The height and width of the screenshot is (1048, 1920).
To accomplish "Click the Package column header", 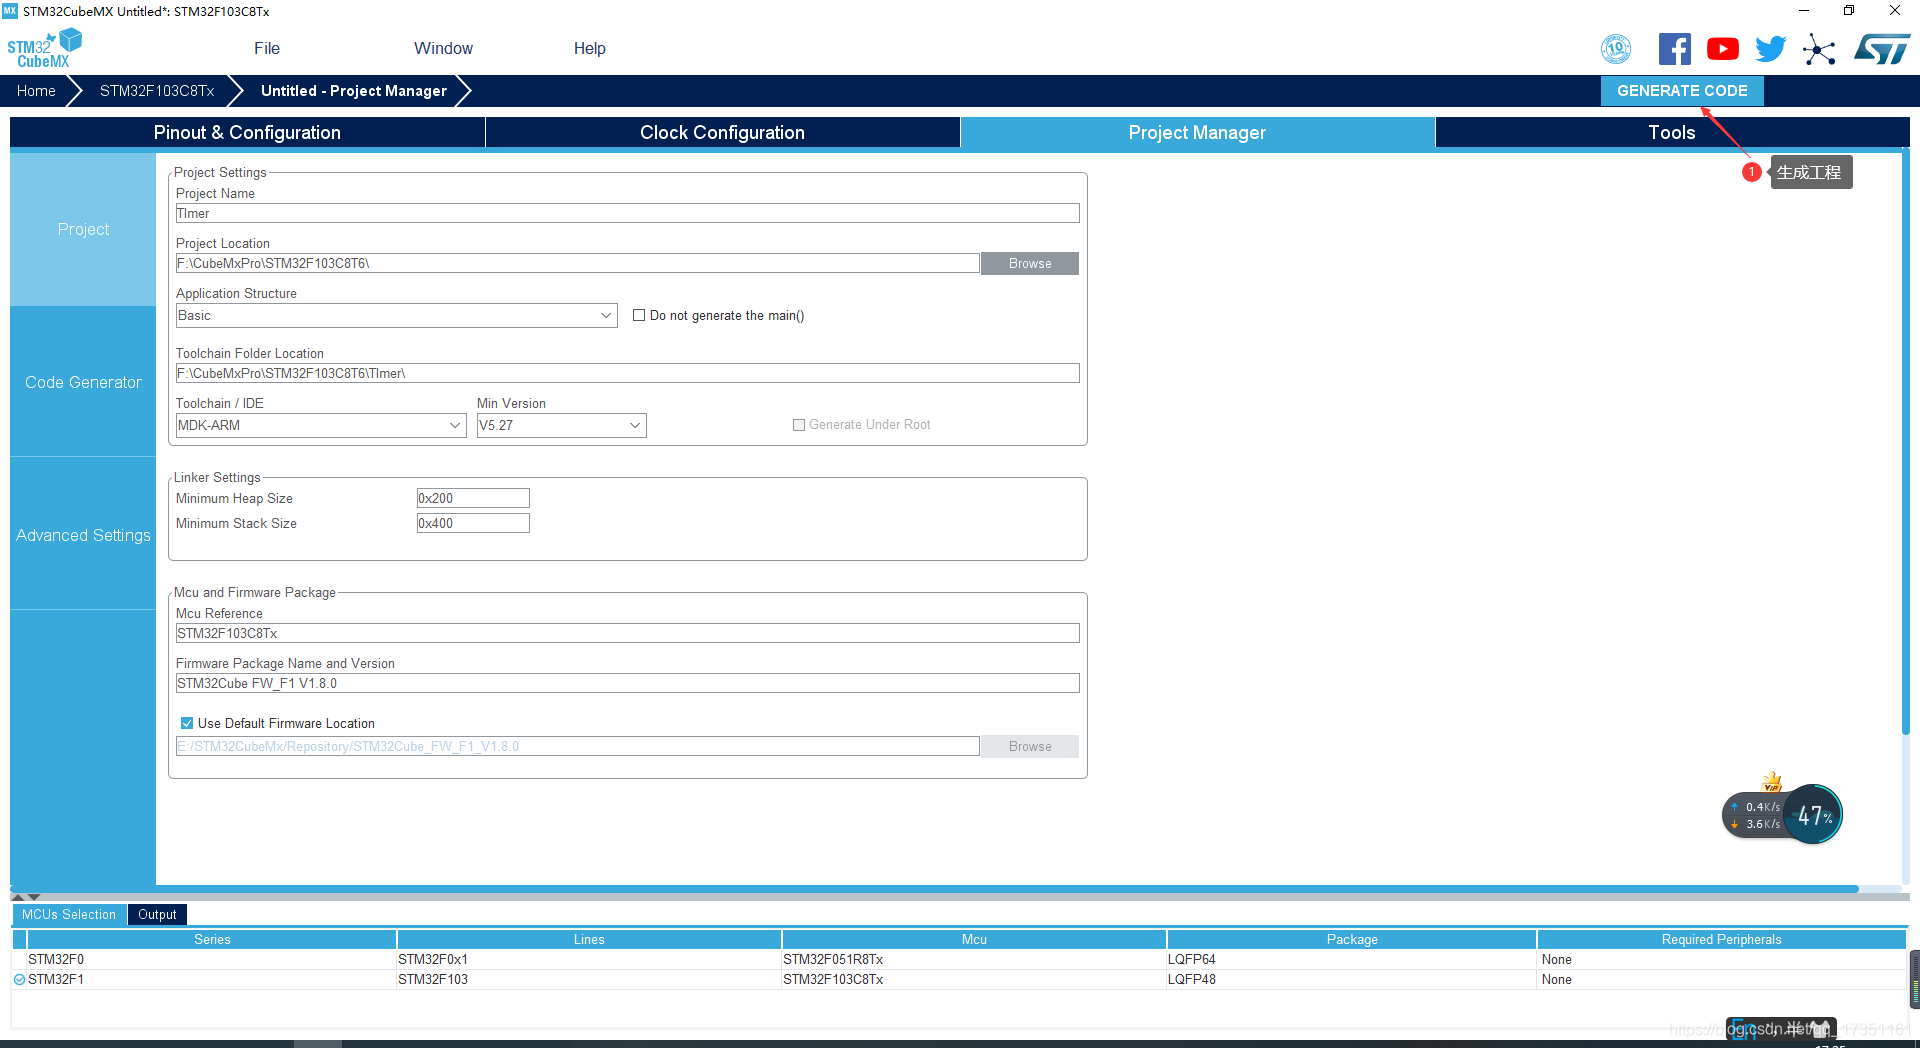I will pyautogui.click(x=1352, y=939).
